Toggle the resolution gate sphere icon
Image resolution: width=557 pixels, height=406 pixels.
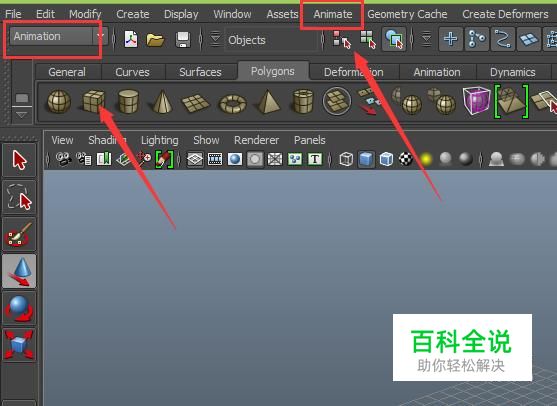(235, 159)
